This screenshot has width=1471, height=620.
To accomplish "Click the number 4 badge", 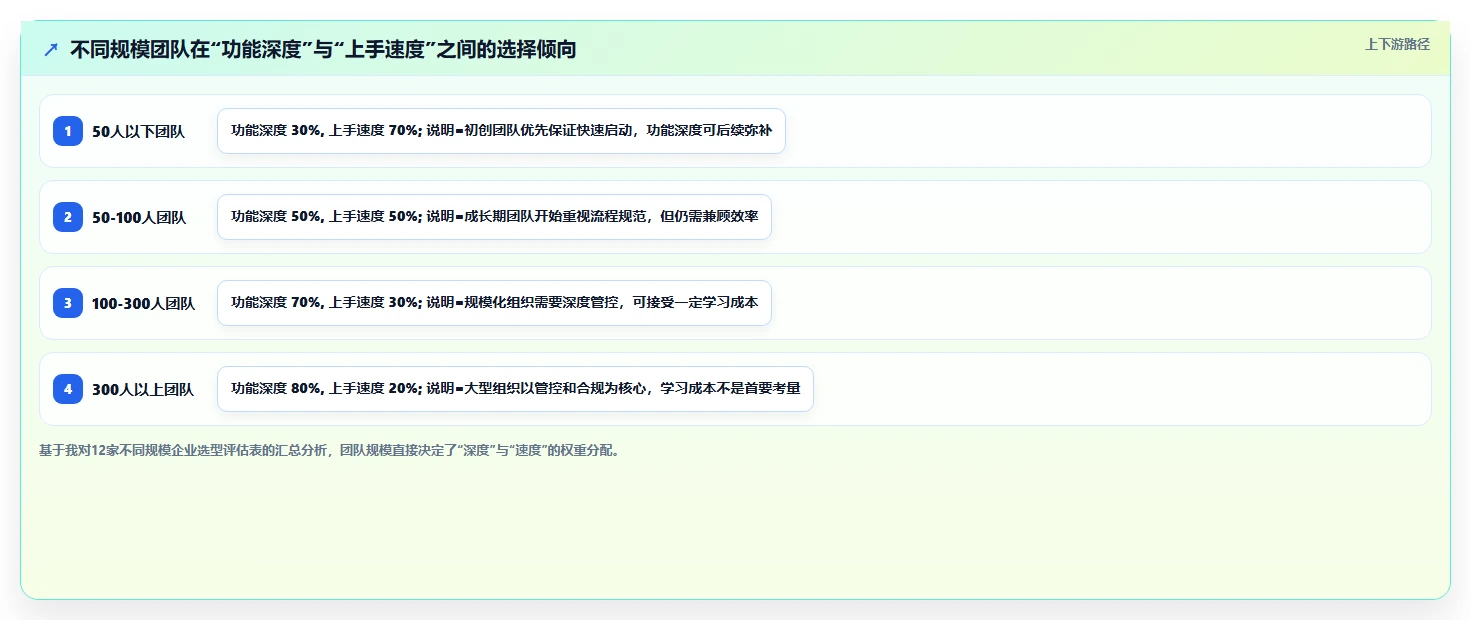I will [x=68, y=389].
